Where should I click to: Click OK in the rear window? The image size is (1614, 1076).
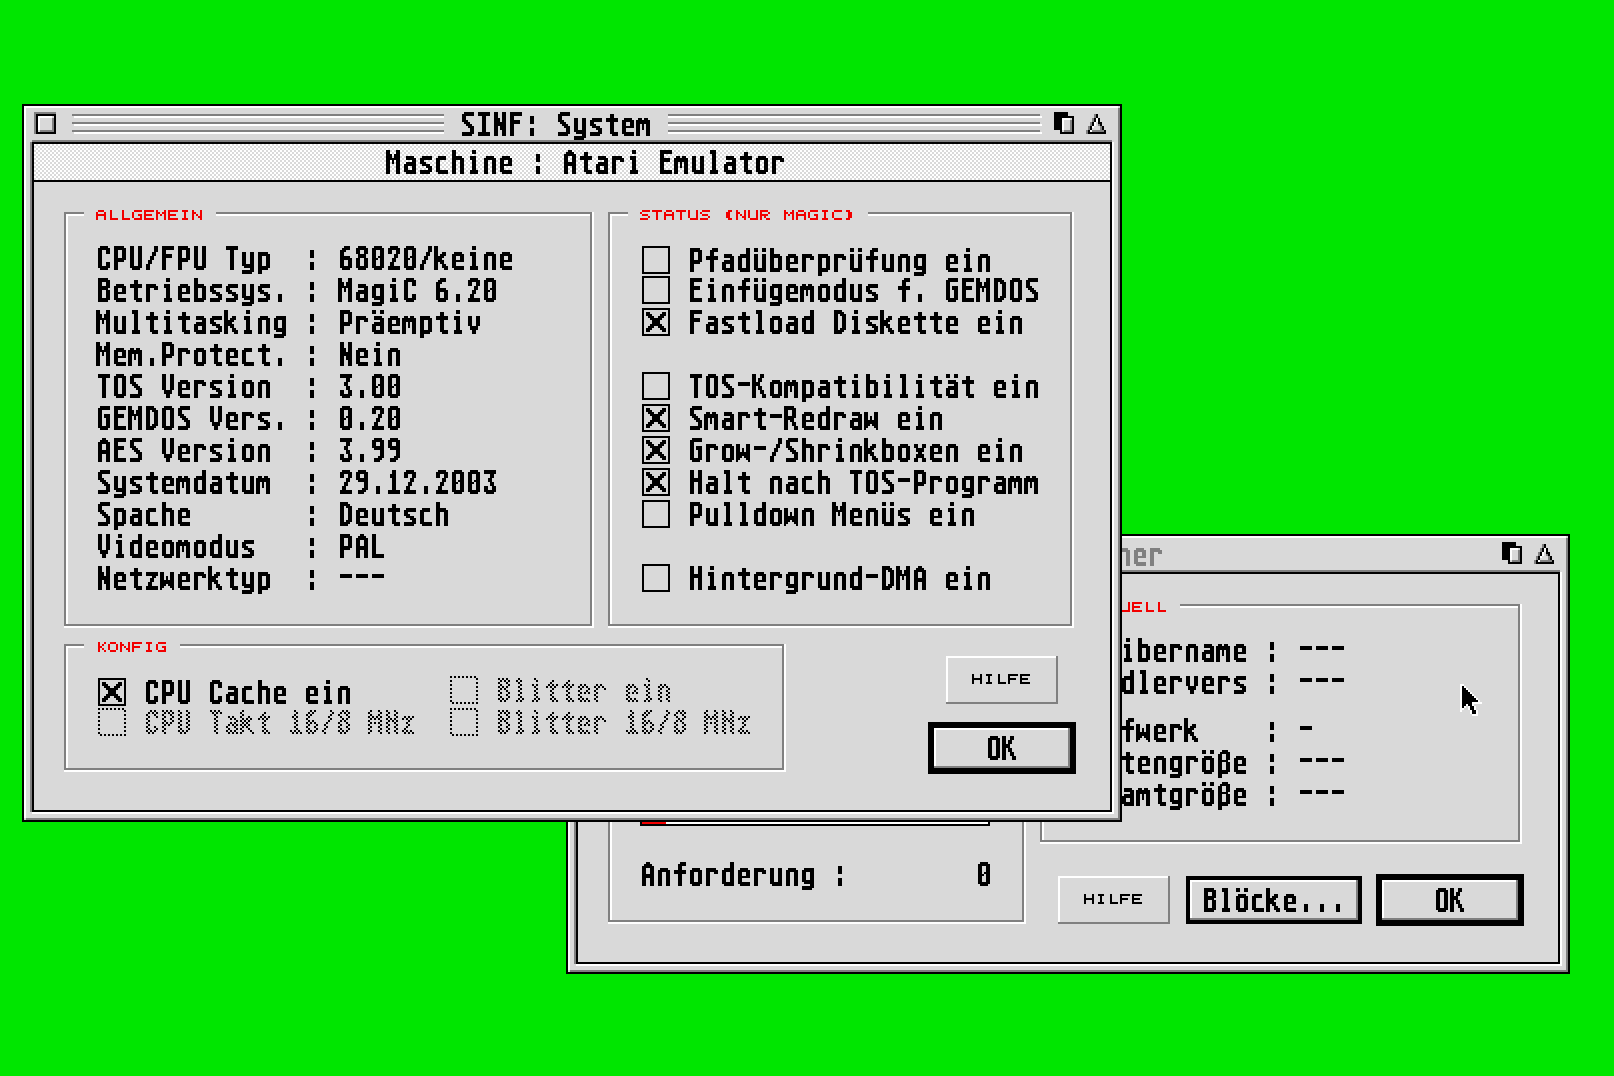[x=1449, y=900]
